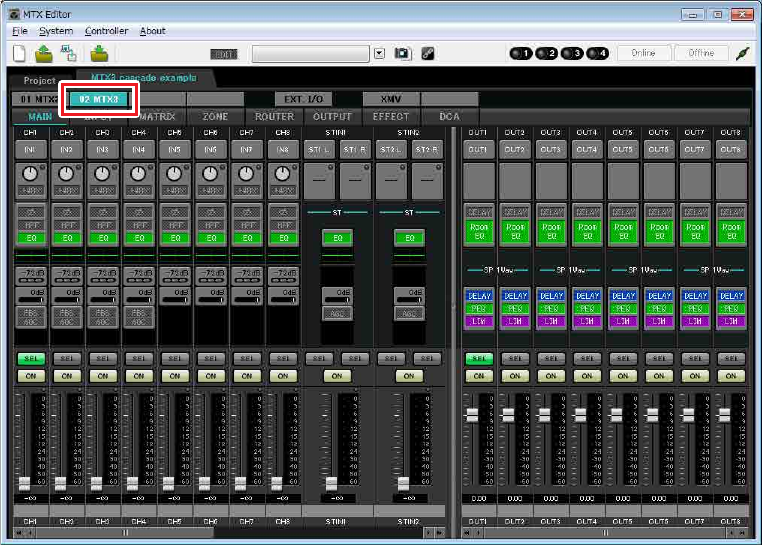This screenshot has width=762, height=545.
Task: Click the OUT6 output port button
Action: tap(659, 150)
